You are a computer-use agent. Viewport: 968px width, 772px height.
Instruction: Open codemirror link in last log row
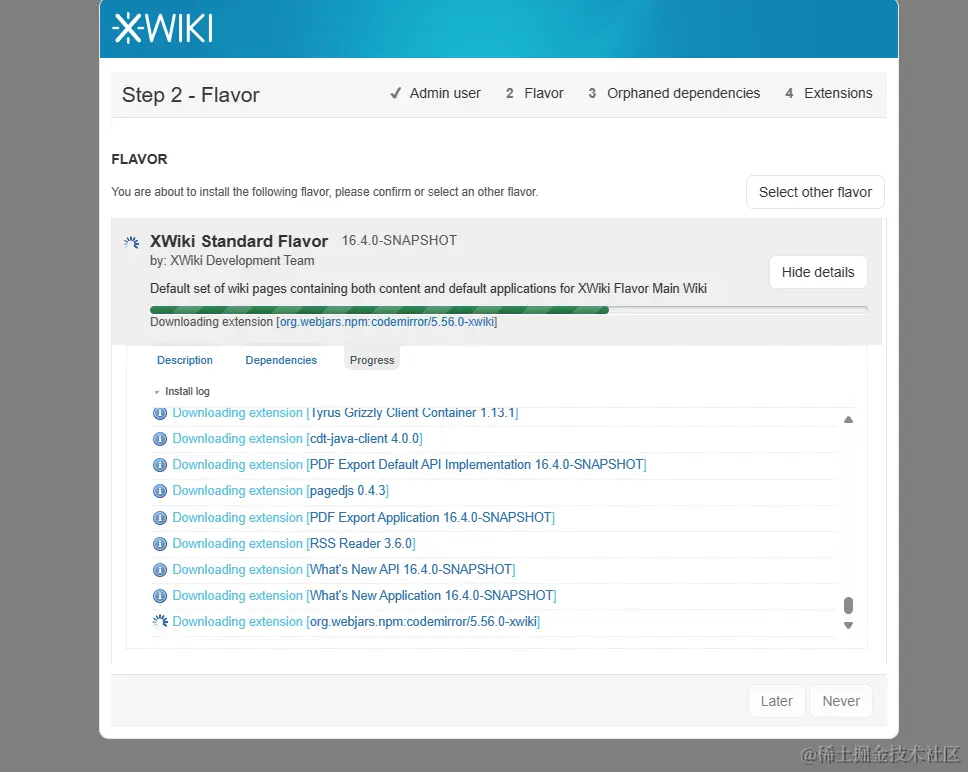pos(424,621)
